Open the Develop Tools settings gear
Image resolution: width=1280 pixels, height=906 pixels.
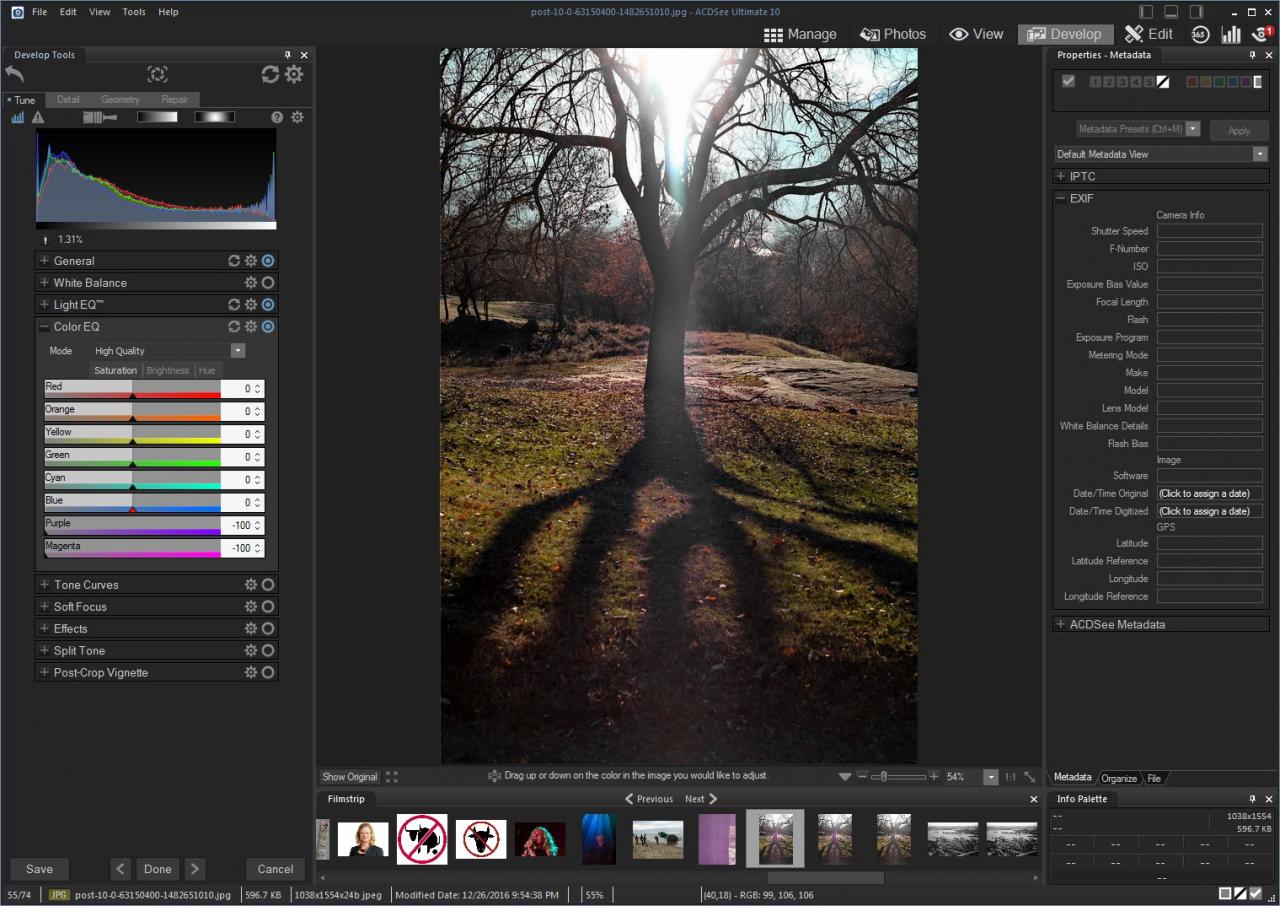[294, 74]
